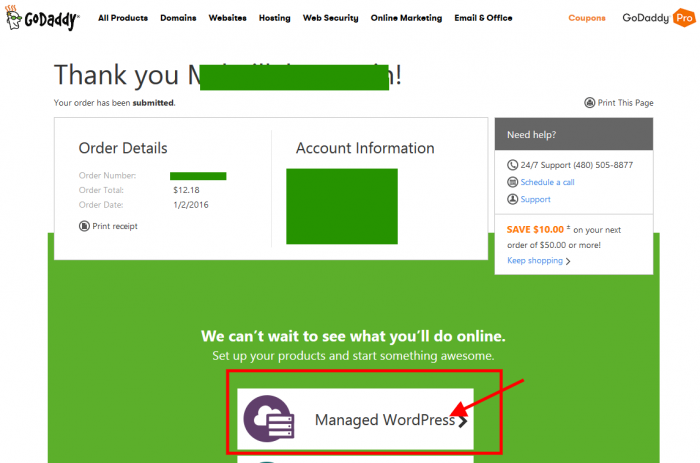The image size is (700, 463).
Task: Click the Account Information heading
Action: pos(365,148)
